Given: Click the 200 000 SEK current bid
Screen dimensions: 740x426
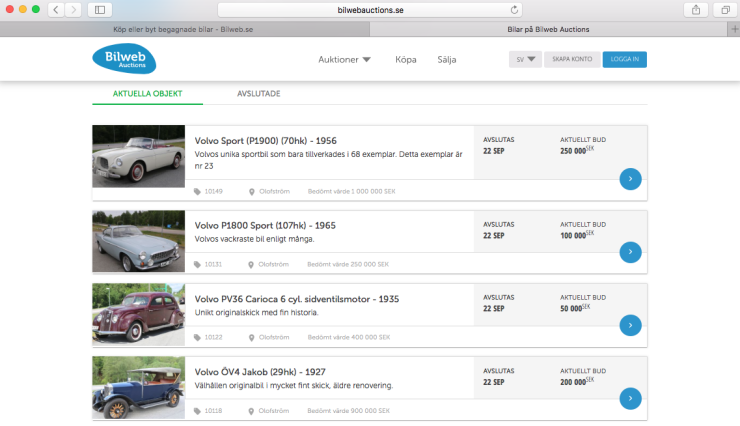Looking at the screenshot, I should pyautogui.click(x=577, y=382).
